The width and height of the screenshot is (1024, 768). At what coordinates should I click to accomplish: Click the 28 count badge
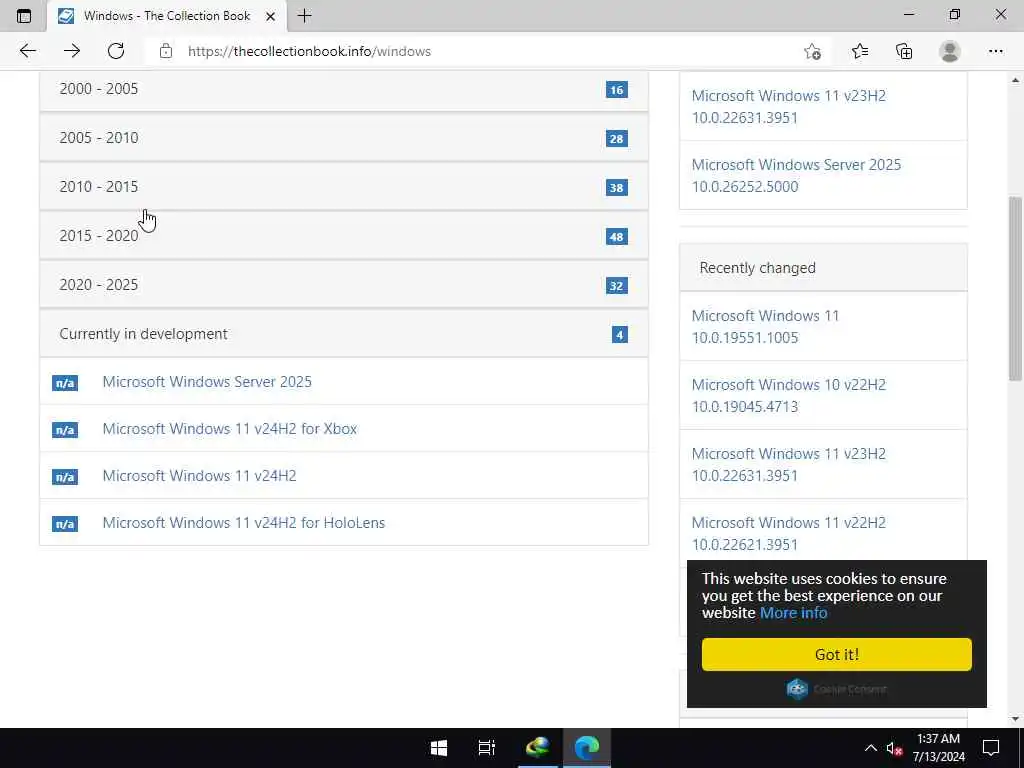click(616, 138)
